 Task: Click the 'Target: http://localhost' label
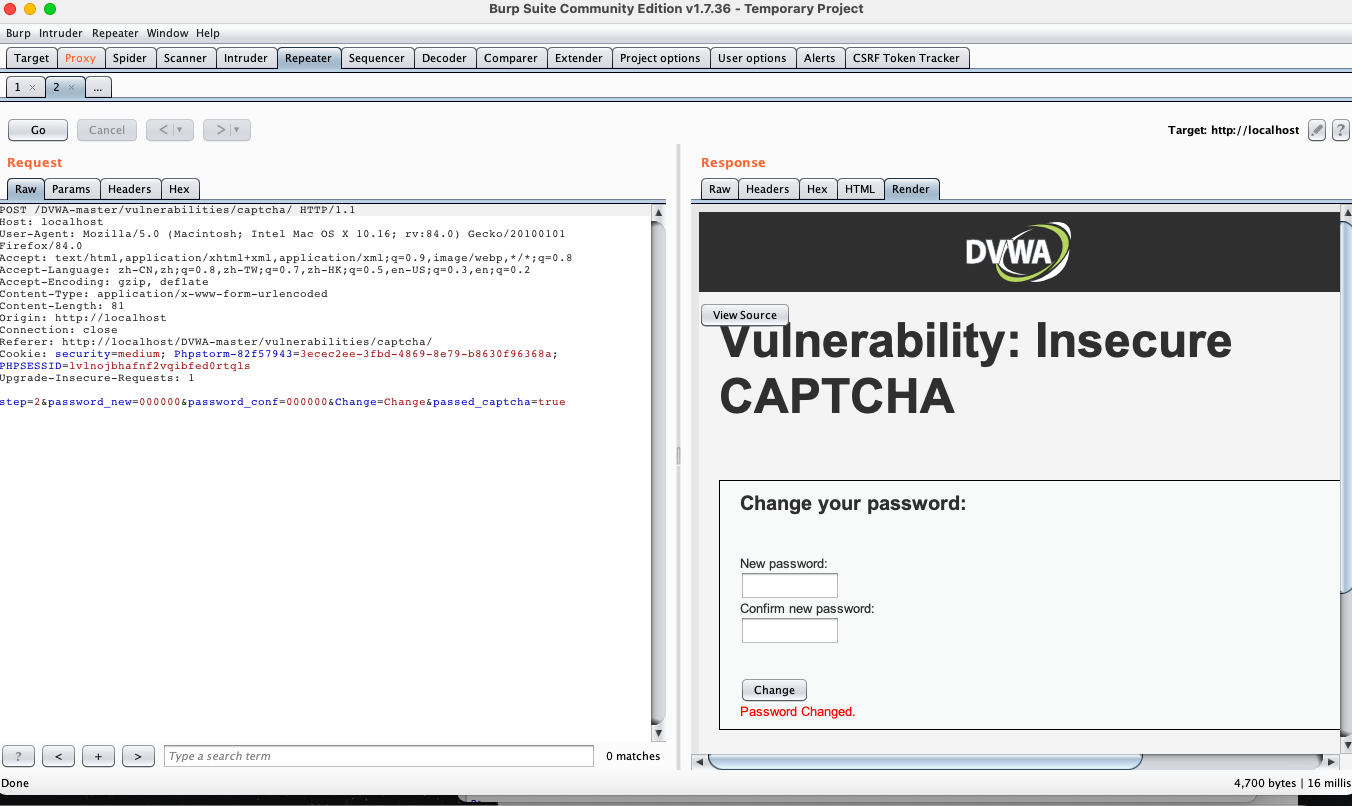(x=1234, y=130)
